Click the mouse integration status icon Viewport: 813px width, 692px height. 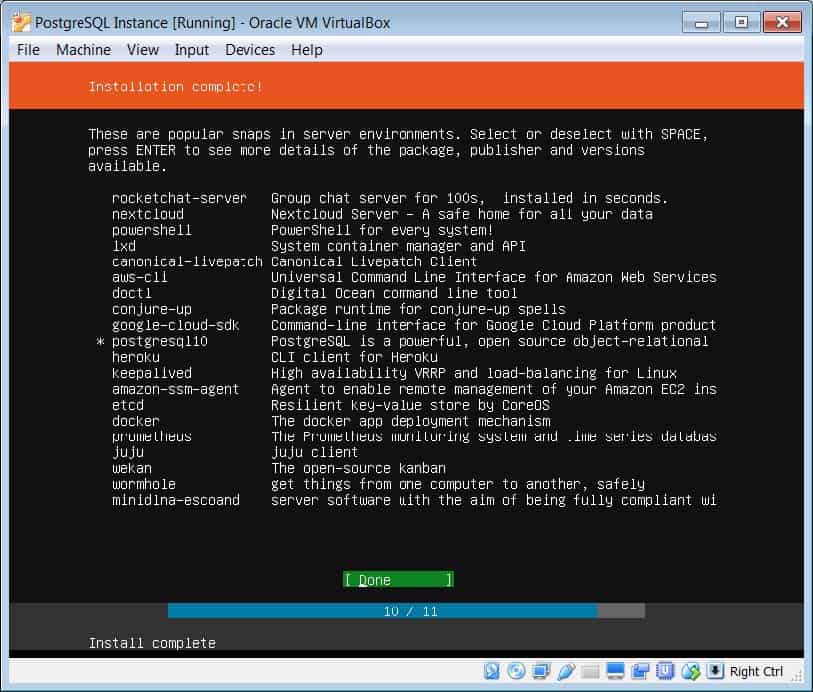pos(690,671)
